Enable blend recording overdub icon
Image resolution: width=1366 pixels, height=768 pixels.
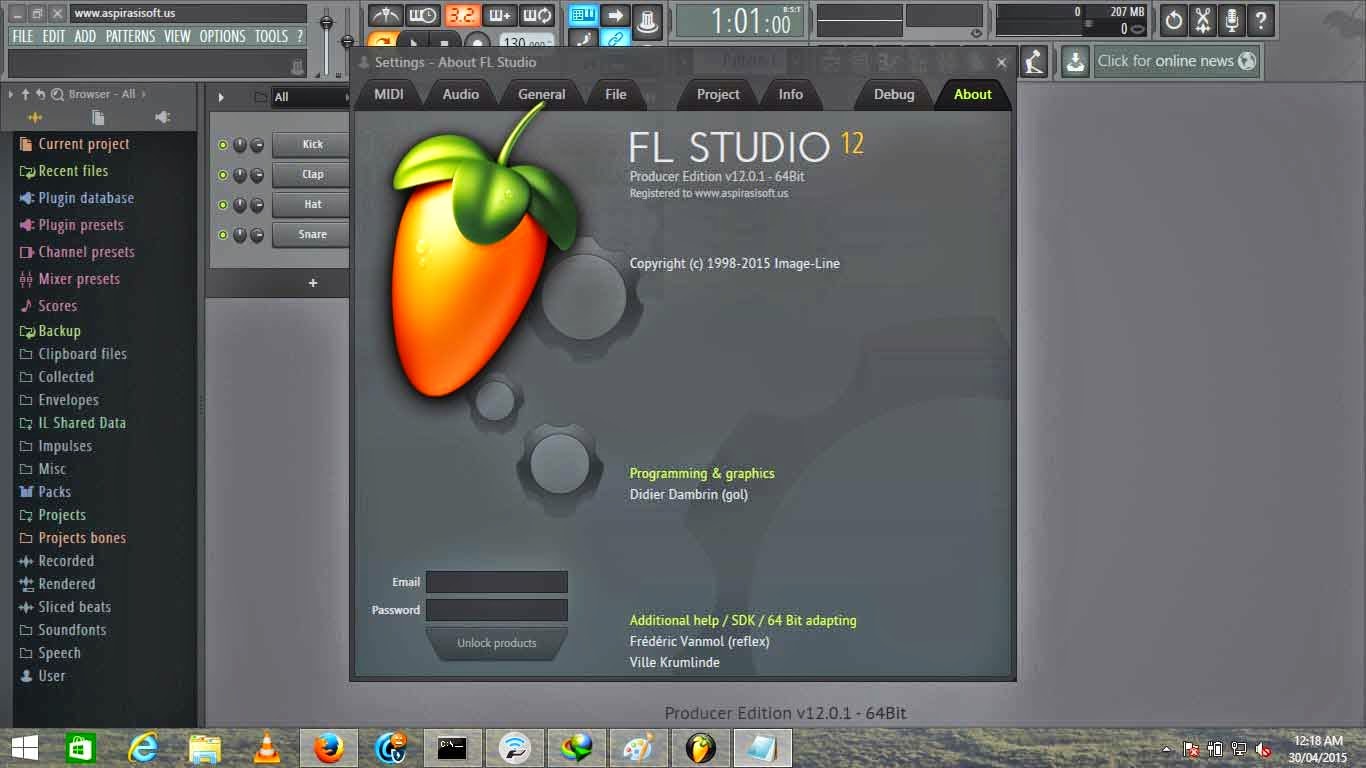pos(499,16)
